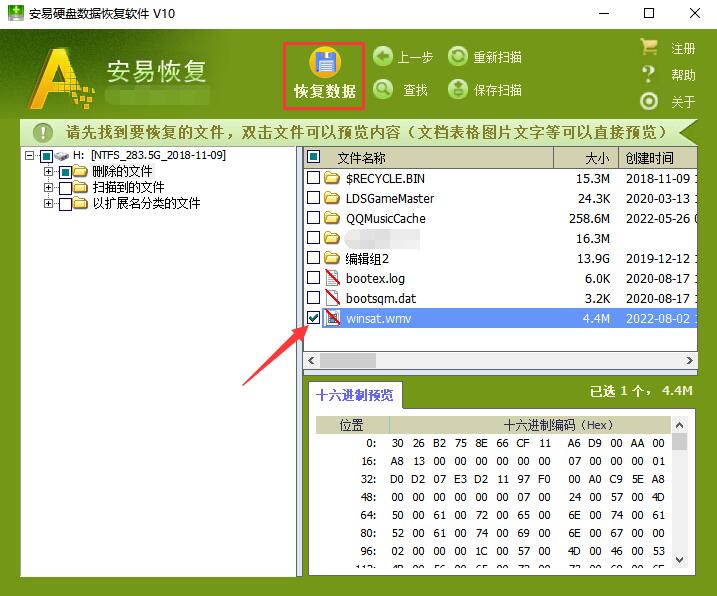Collapse the H: drive tree node

point(30,156)
